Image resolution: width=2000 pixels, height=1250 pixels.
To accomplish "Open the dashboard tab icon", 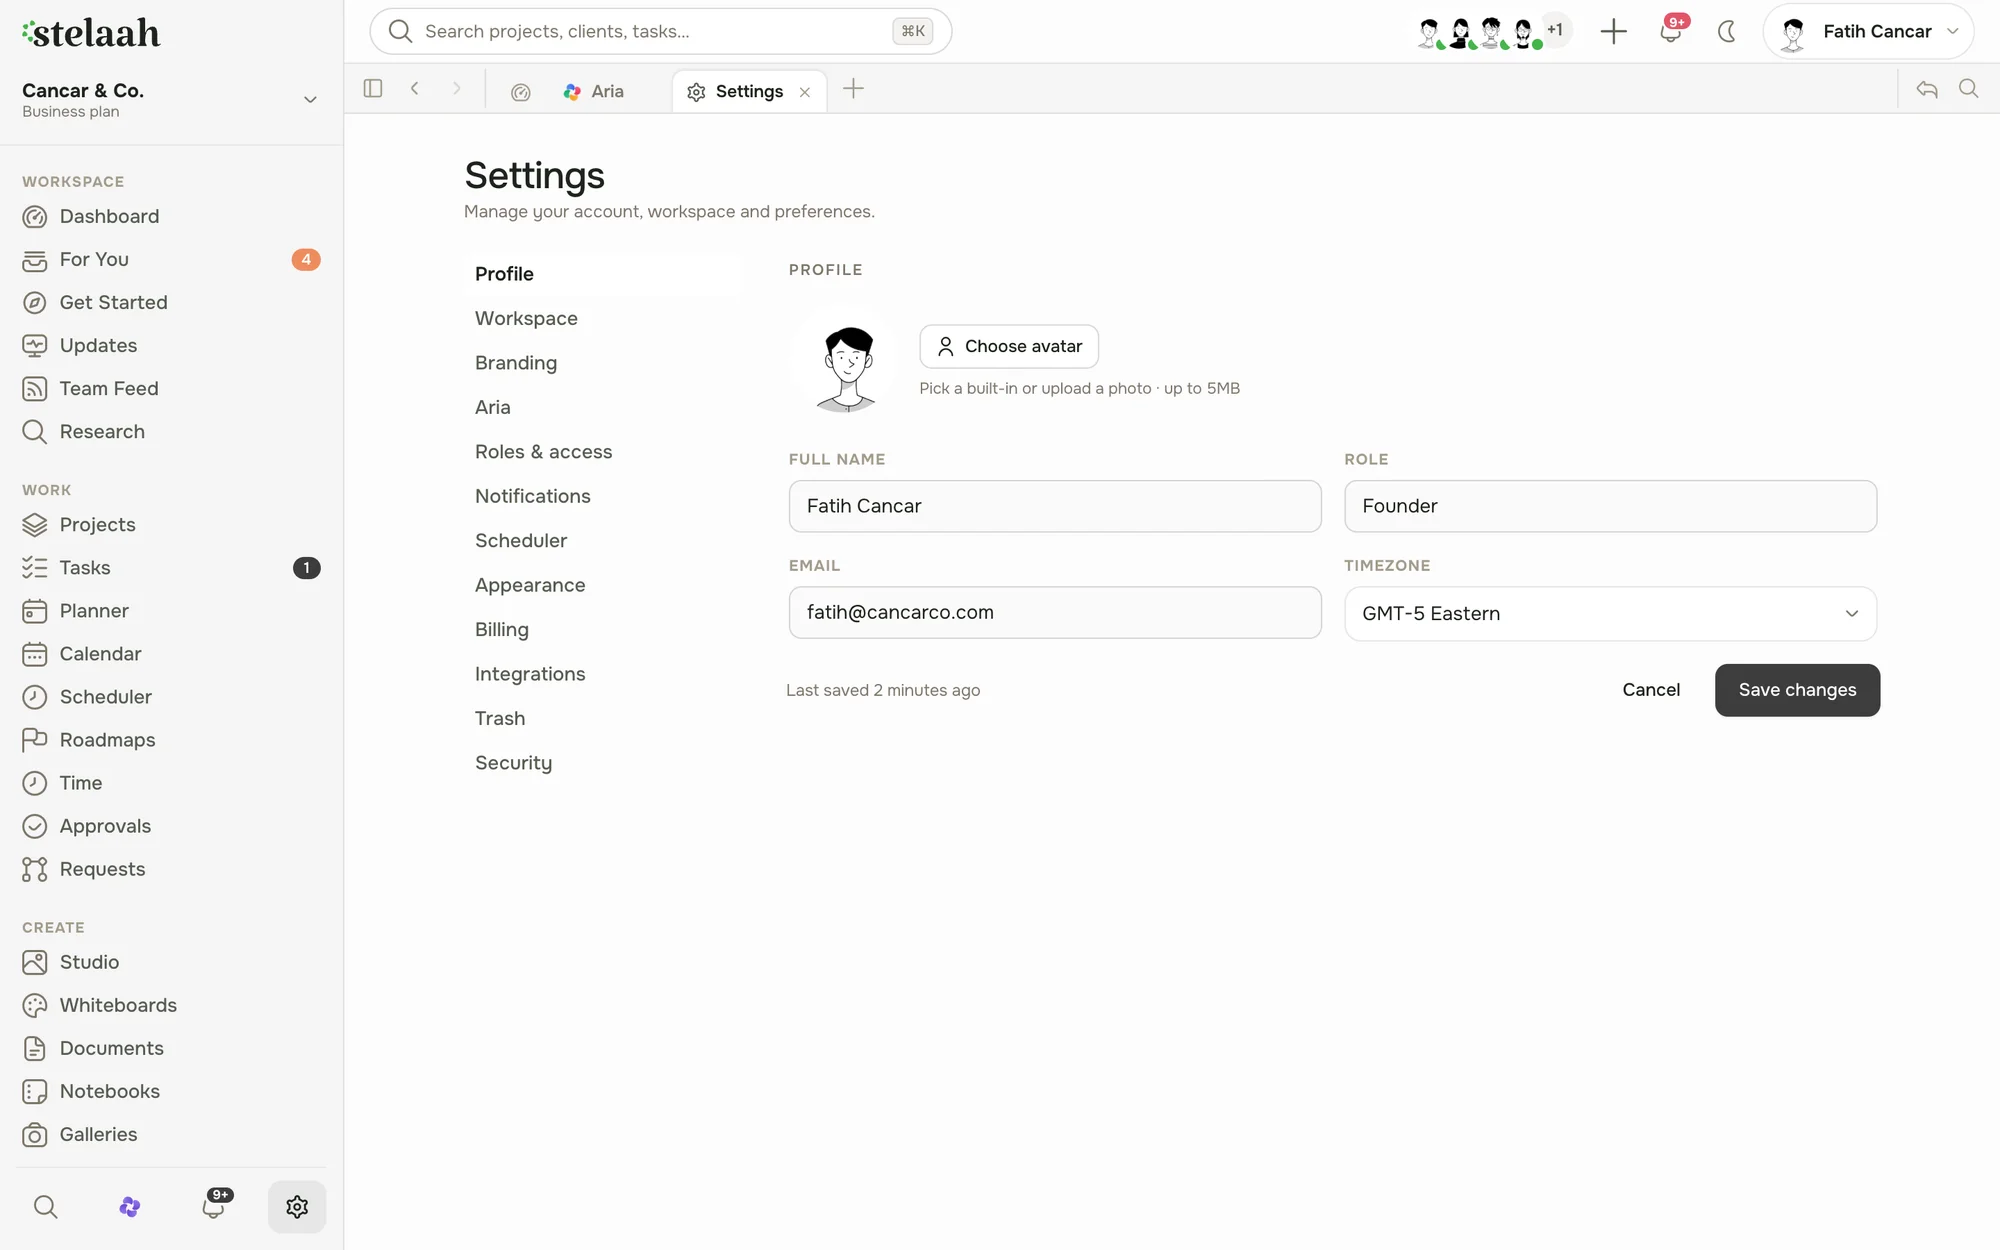I will tap(521, 91).
